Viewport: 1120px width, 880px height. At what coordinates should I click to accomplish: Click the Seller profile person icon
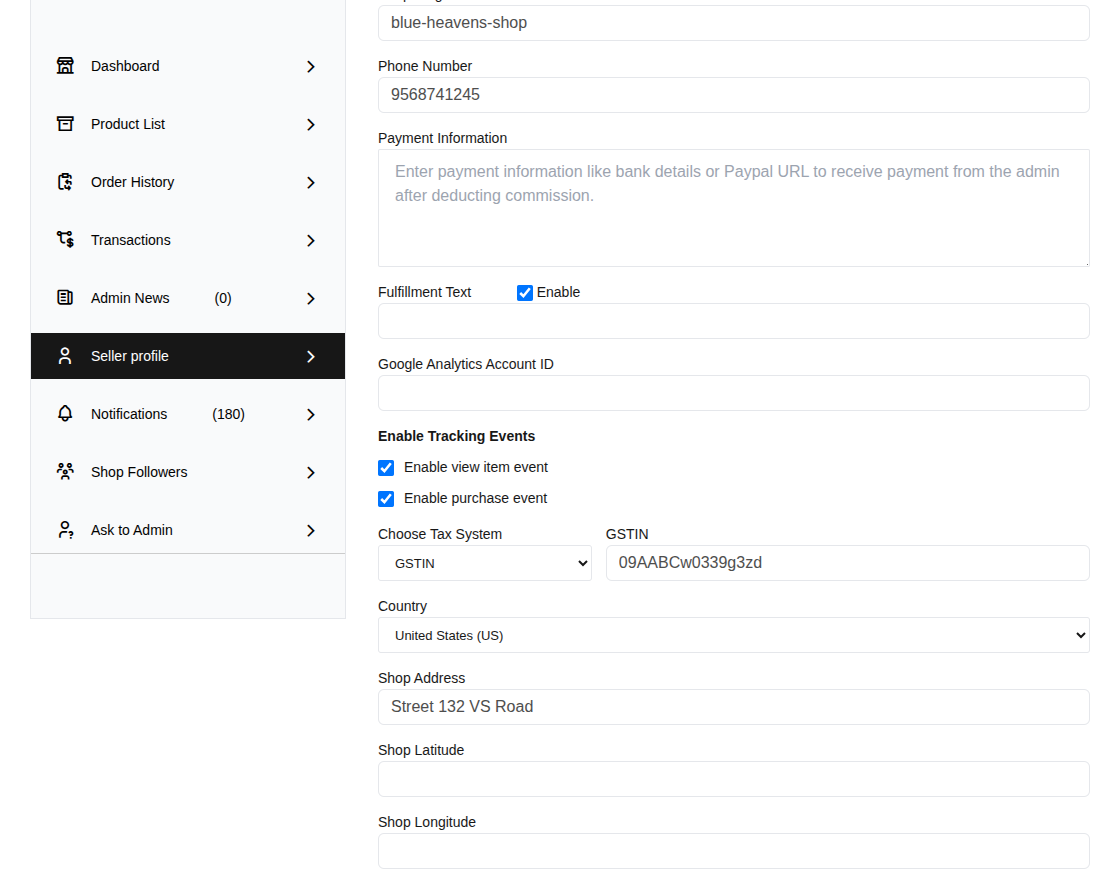tap(65, 355)
